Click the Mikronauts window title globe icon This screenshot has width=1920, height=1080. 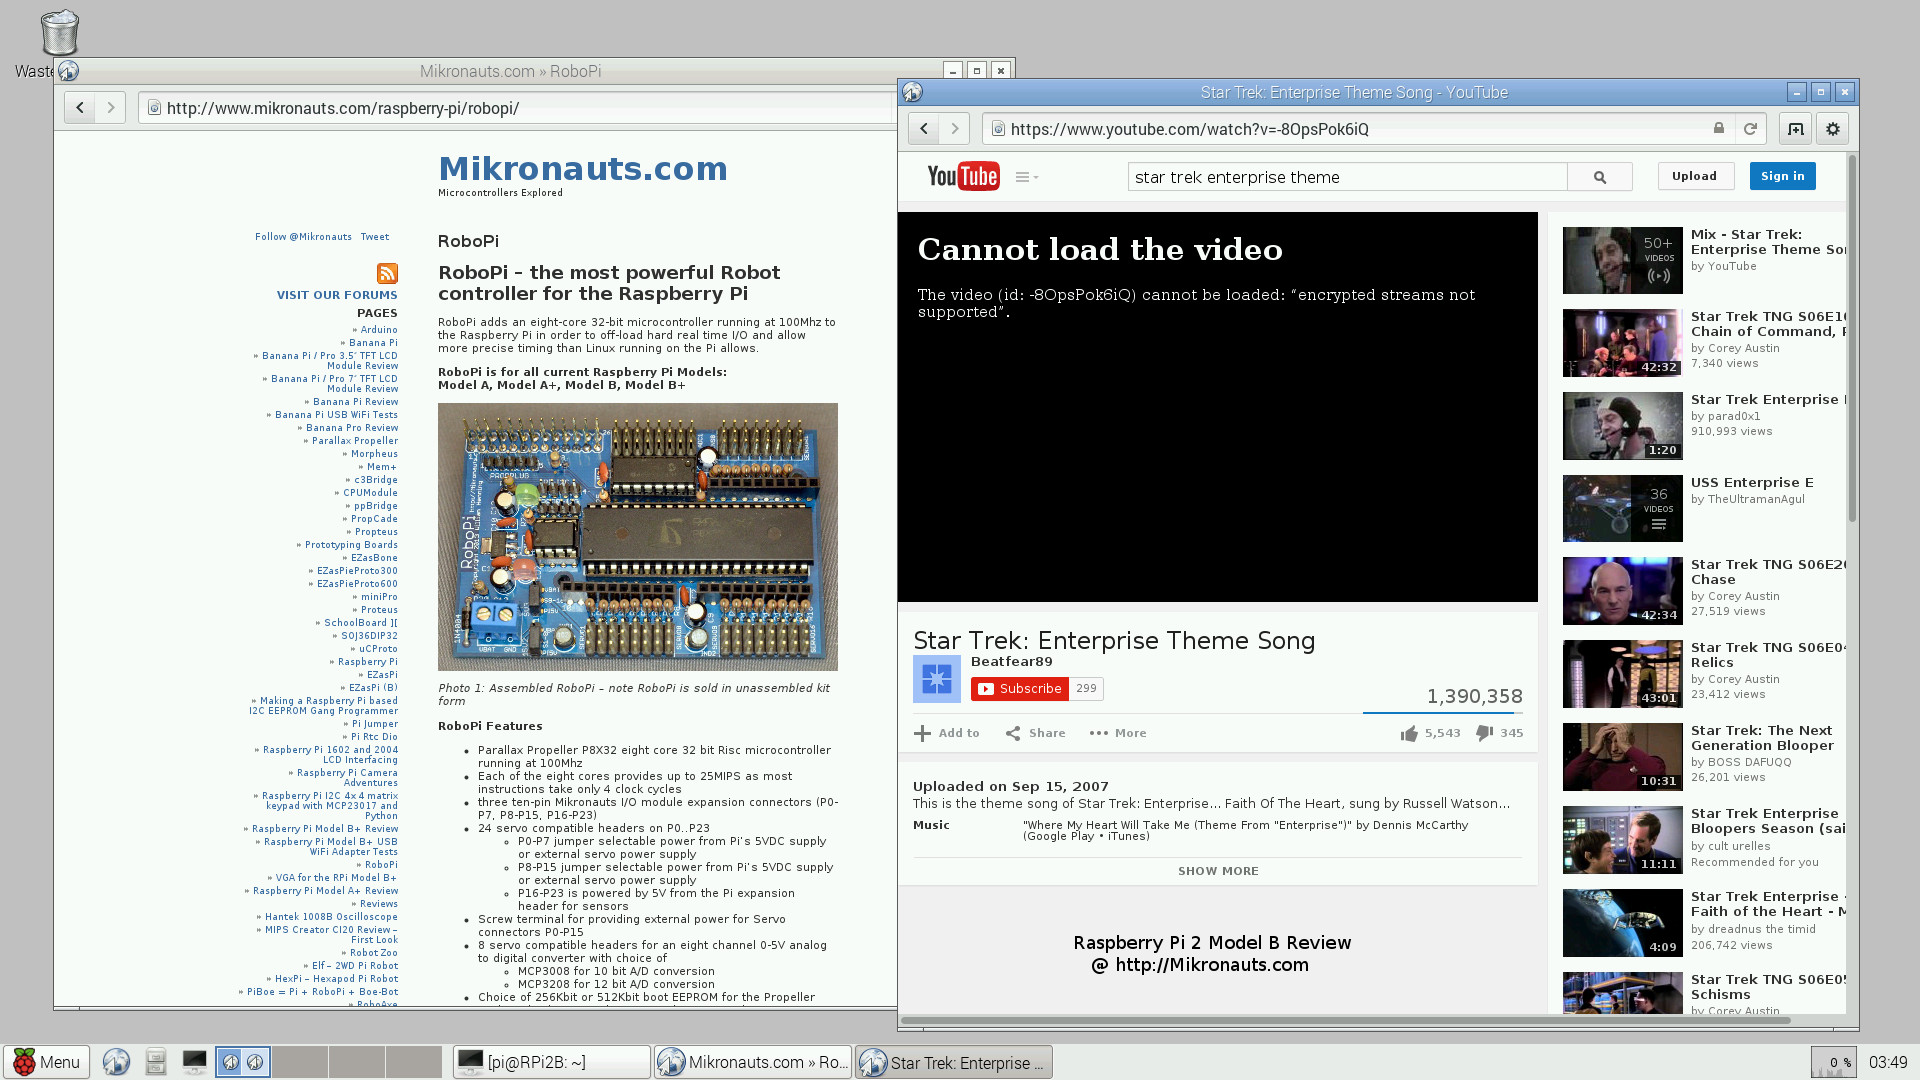[68, 71]
